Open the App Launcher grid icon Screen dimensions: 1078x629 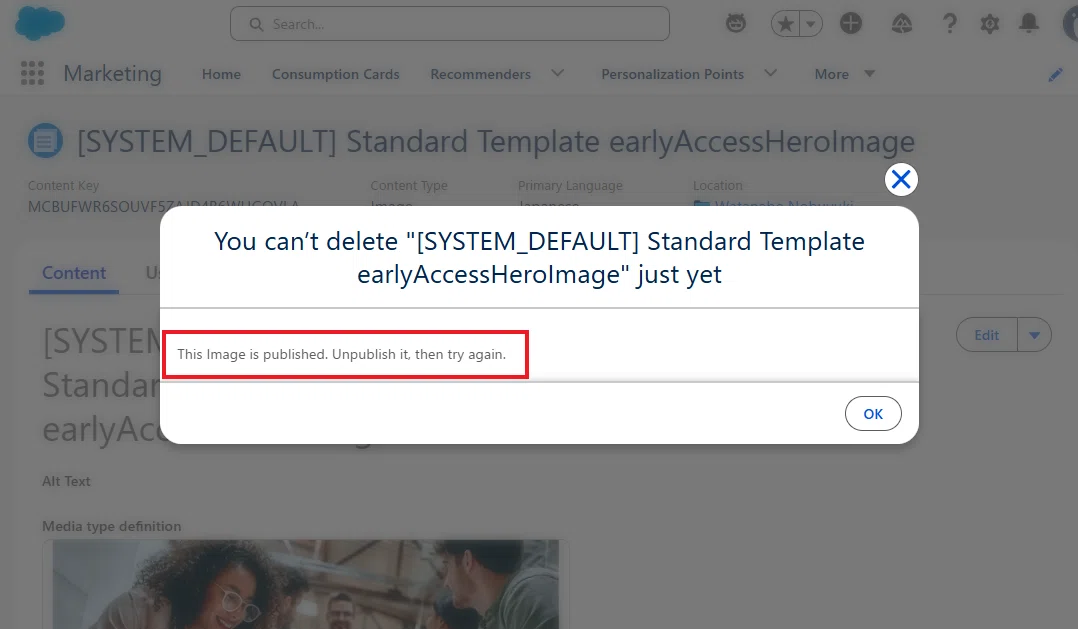(x=32, y=74)
